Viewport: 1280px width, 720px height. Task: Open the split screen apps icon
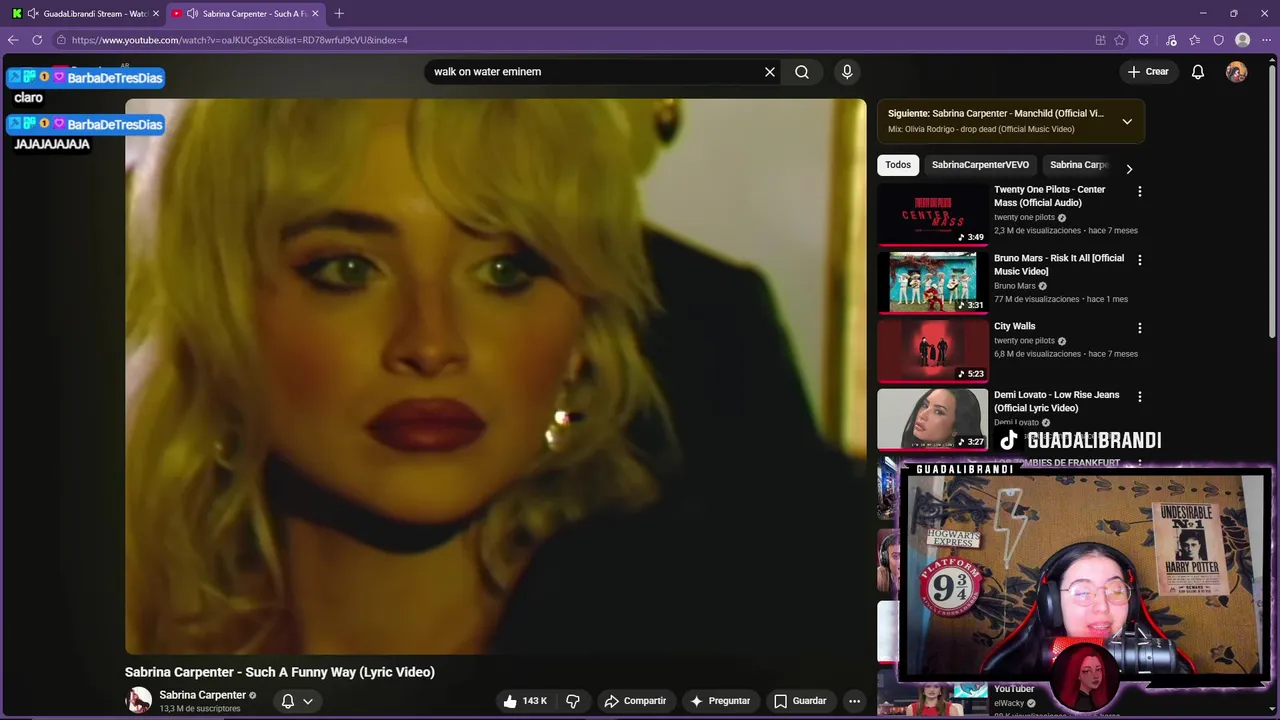[x=1100, y=40]
